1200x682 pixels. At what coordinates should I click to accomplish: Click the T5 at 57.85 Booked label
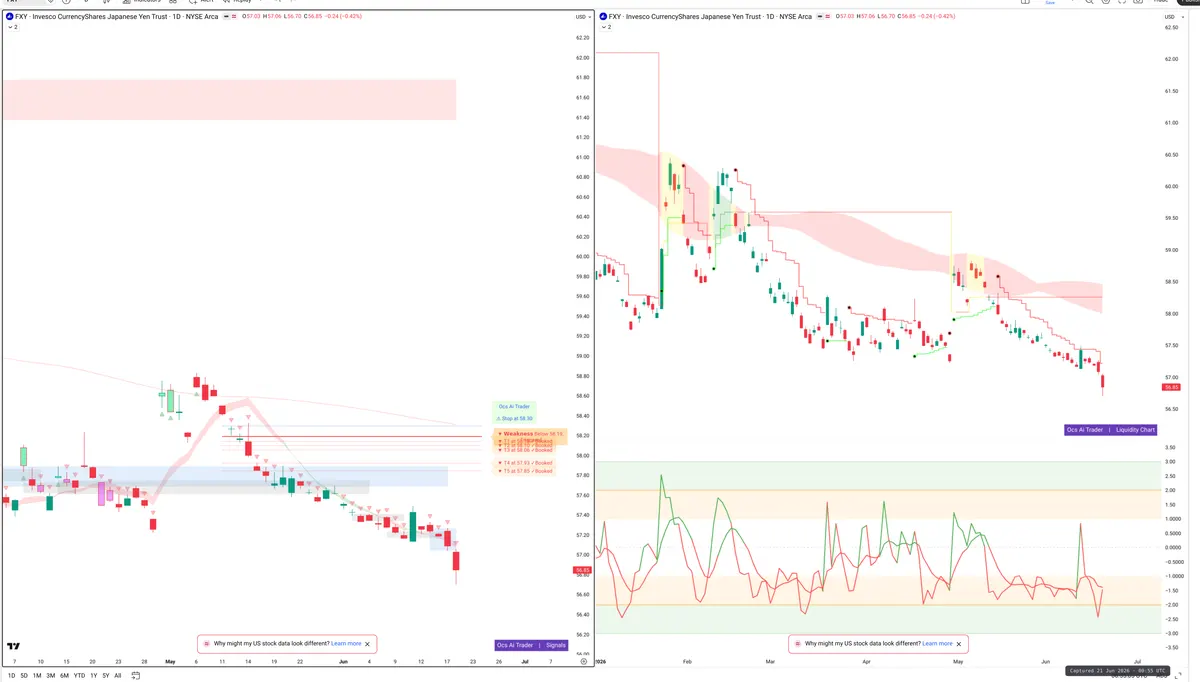pyautogui.click(x=525, y=471)
